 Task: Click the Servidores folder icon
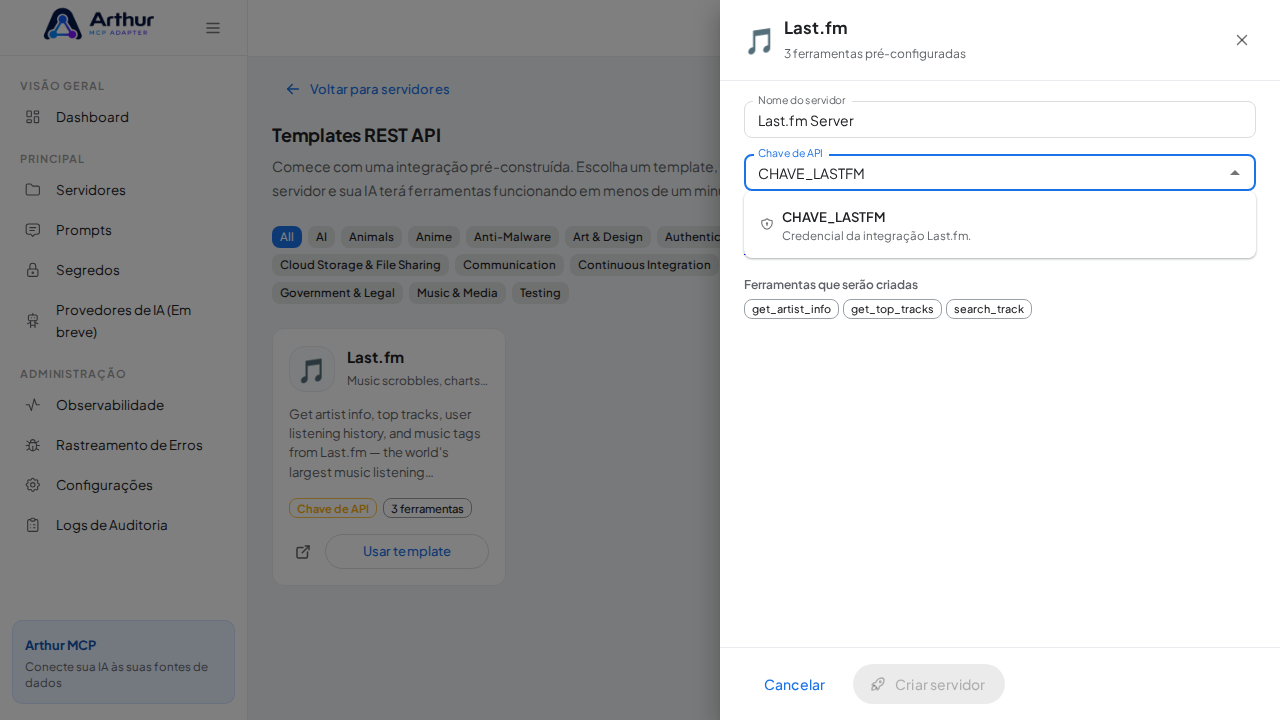click(x=33, y=190)
